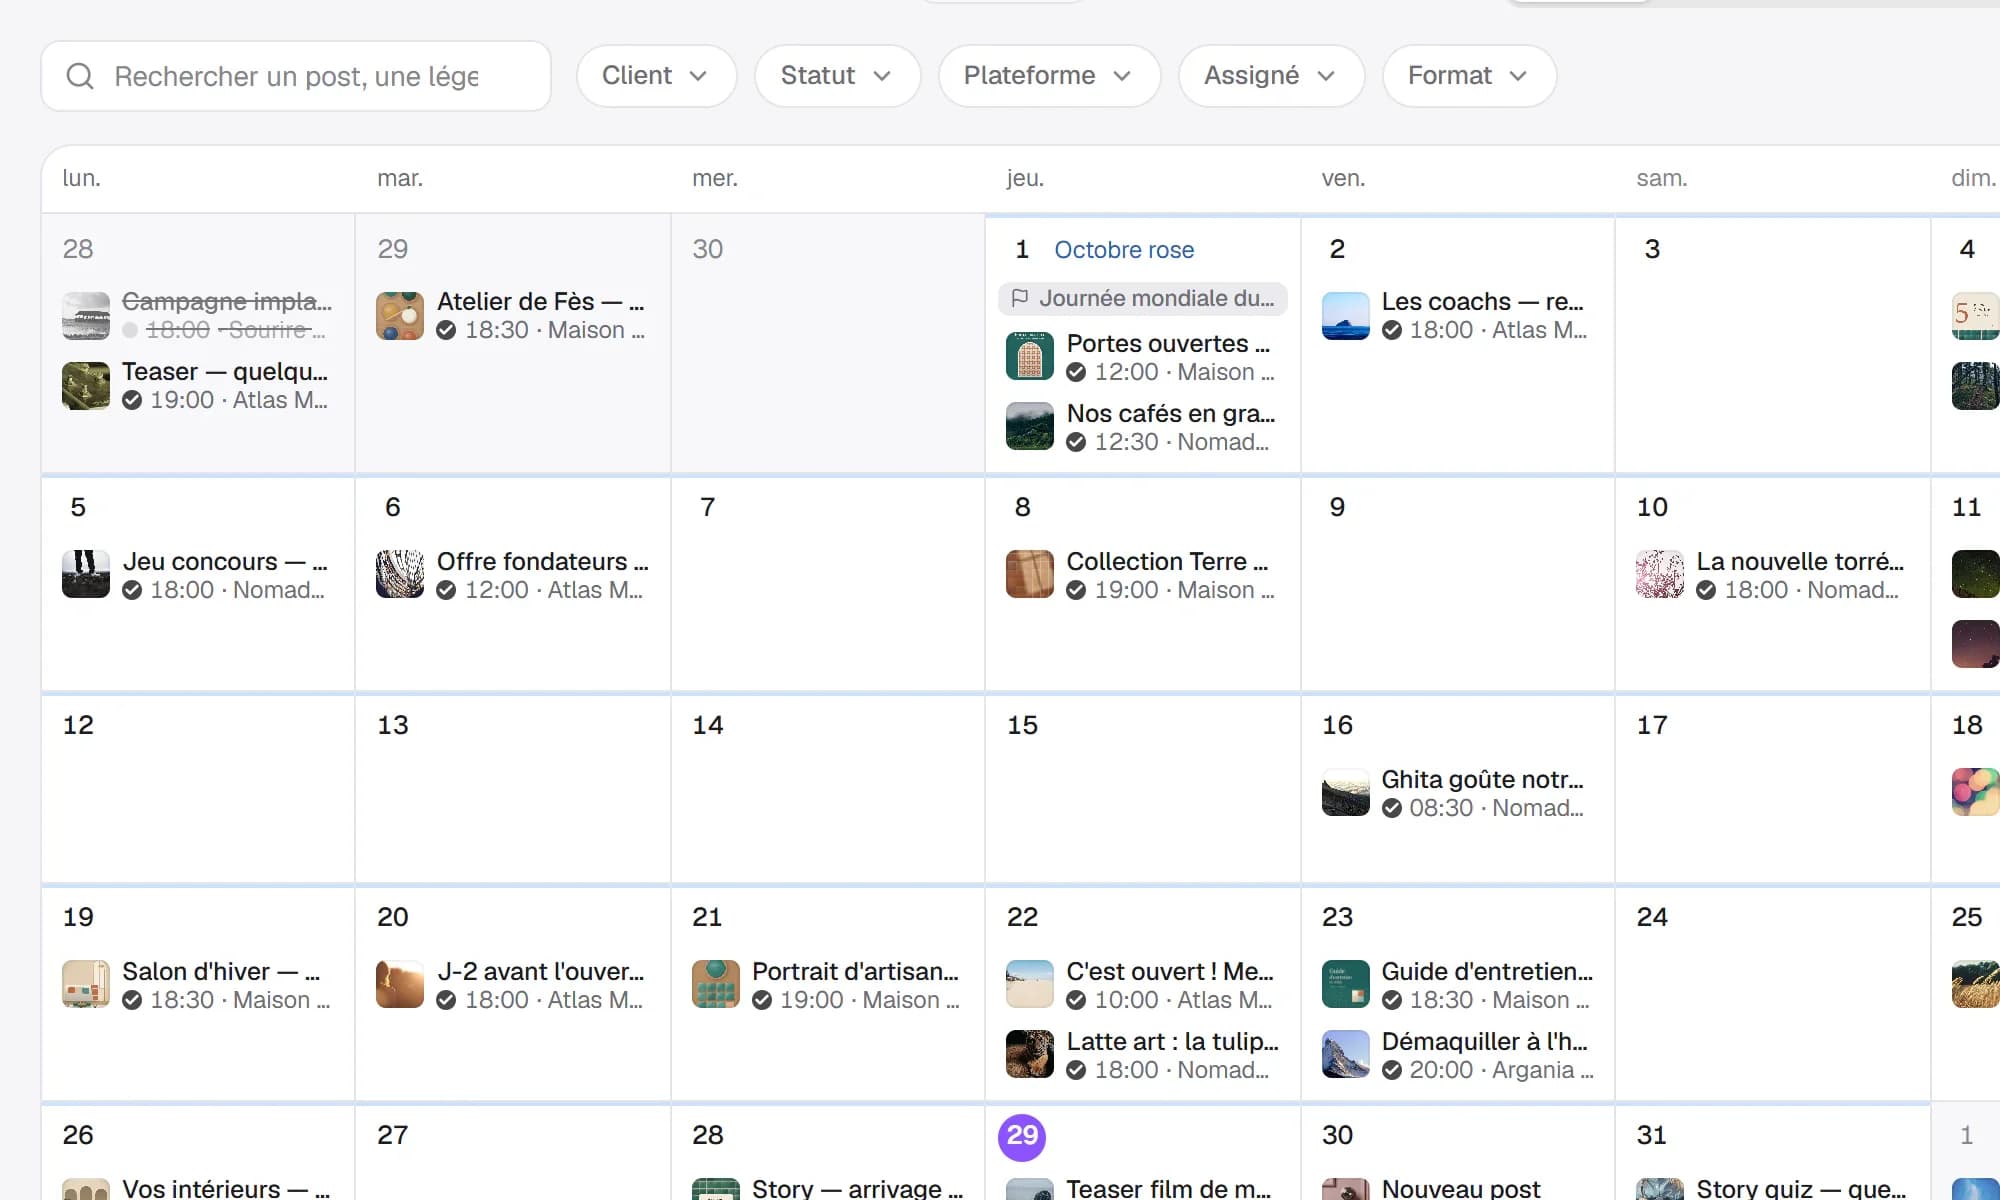Image resolution: width=2000 pixels, height=1200 pixels.
Task: Open cancelled Campagne impla post thumbnail
Action: [86, 316]
